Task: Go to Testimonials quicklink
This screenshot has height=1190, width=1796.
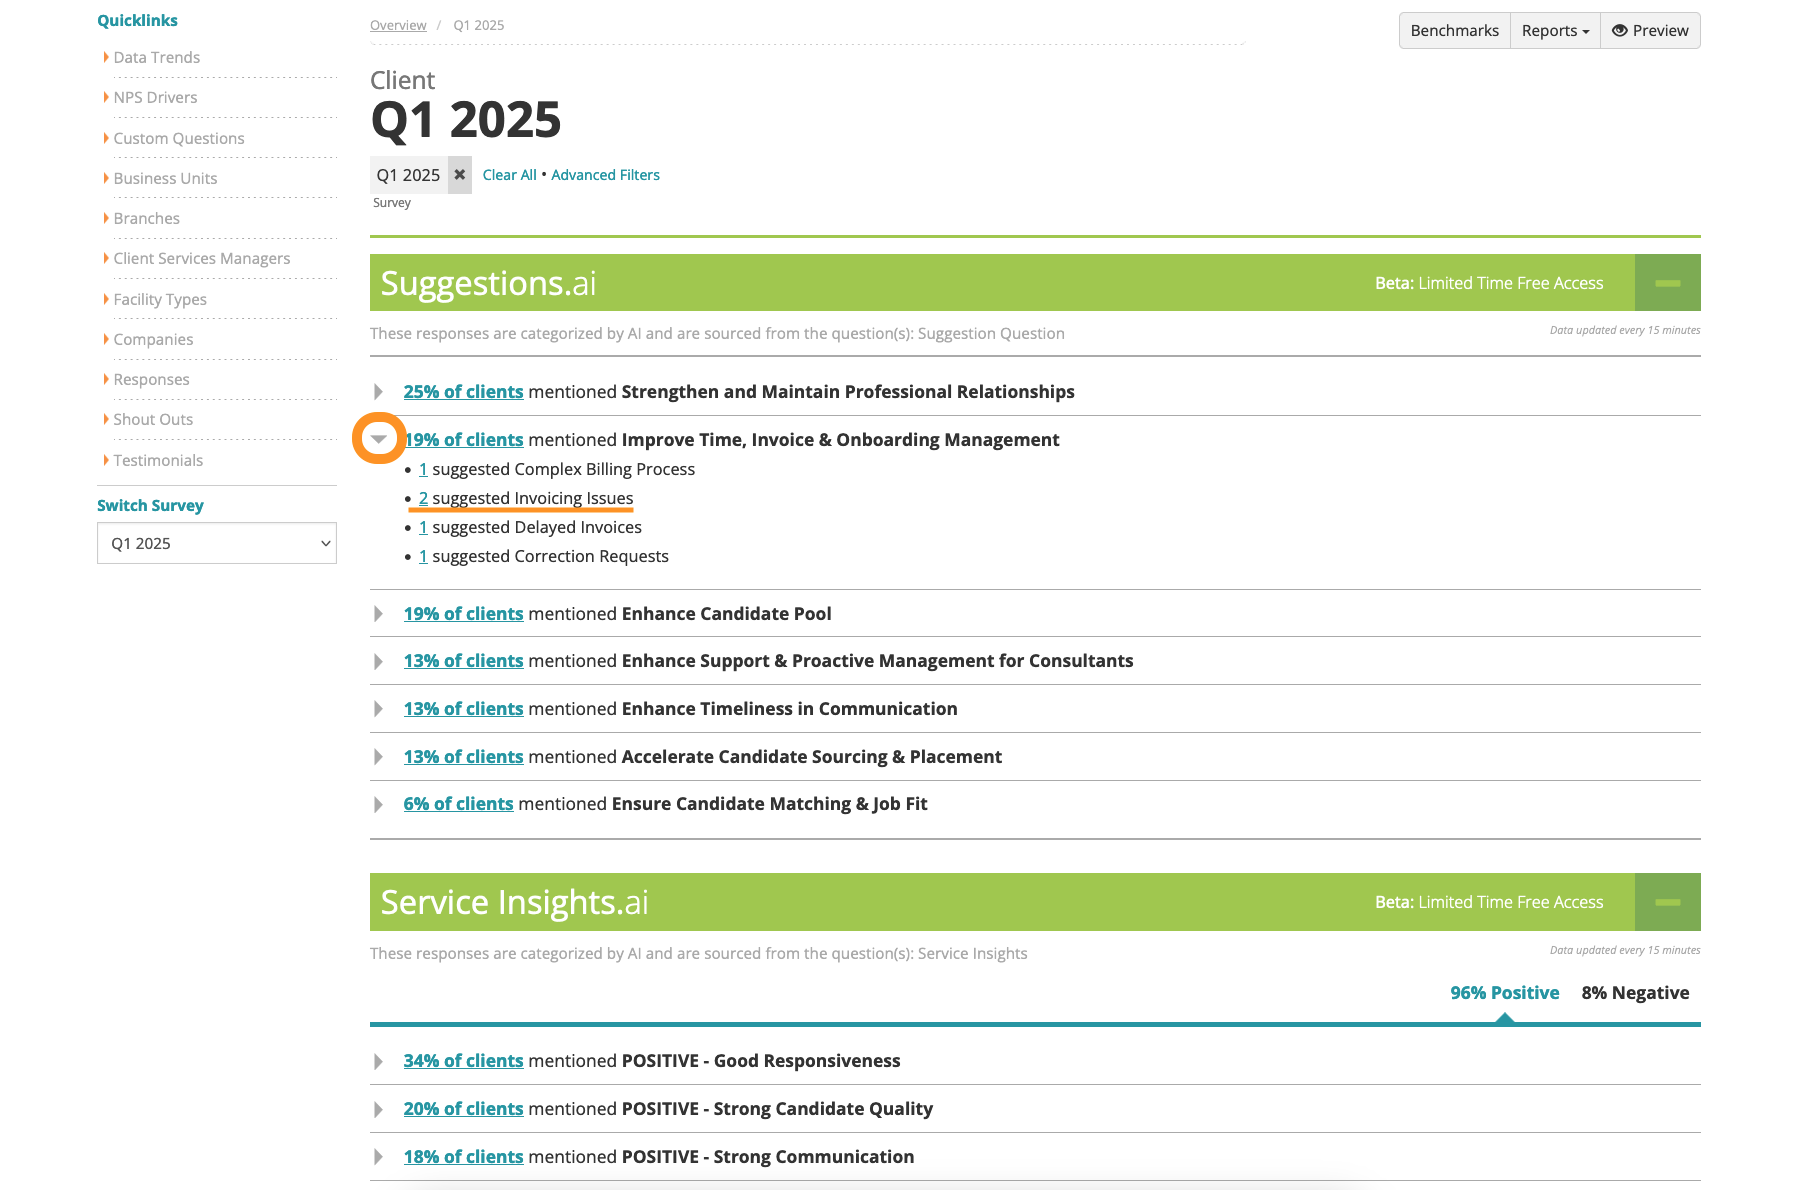Action: coord(158,460)
